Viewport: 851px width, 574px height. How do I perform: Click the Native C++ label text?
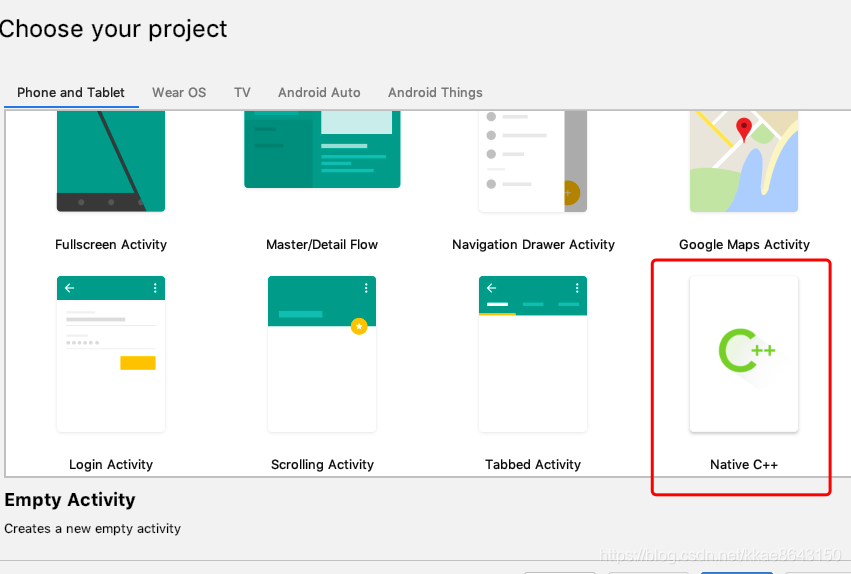(x=744, y=464)
